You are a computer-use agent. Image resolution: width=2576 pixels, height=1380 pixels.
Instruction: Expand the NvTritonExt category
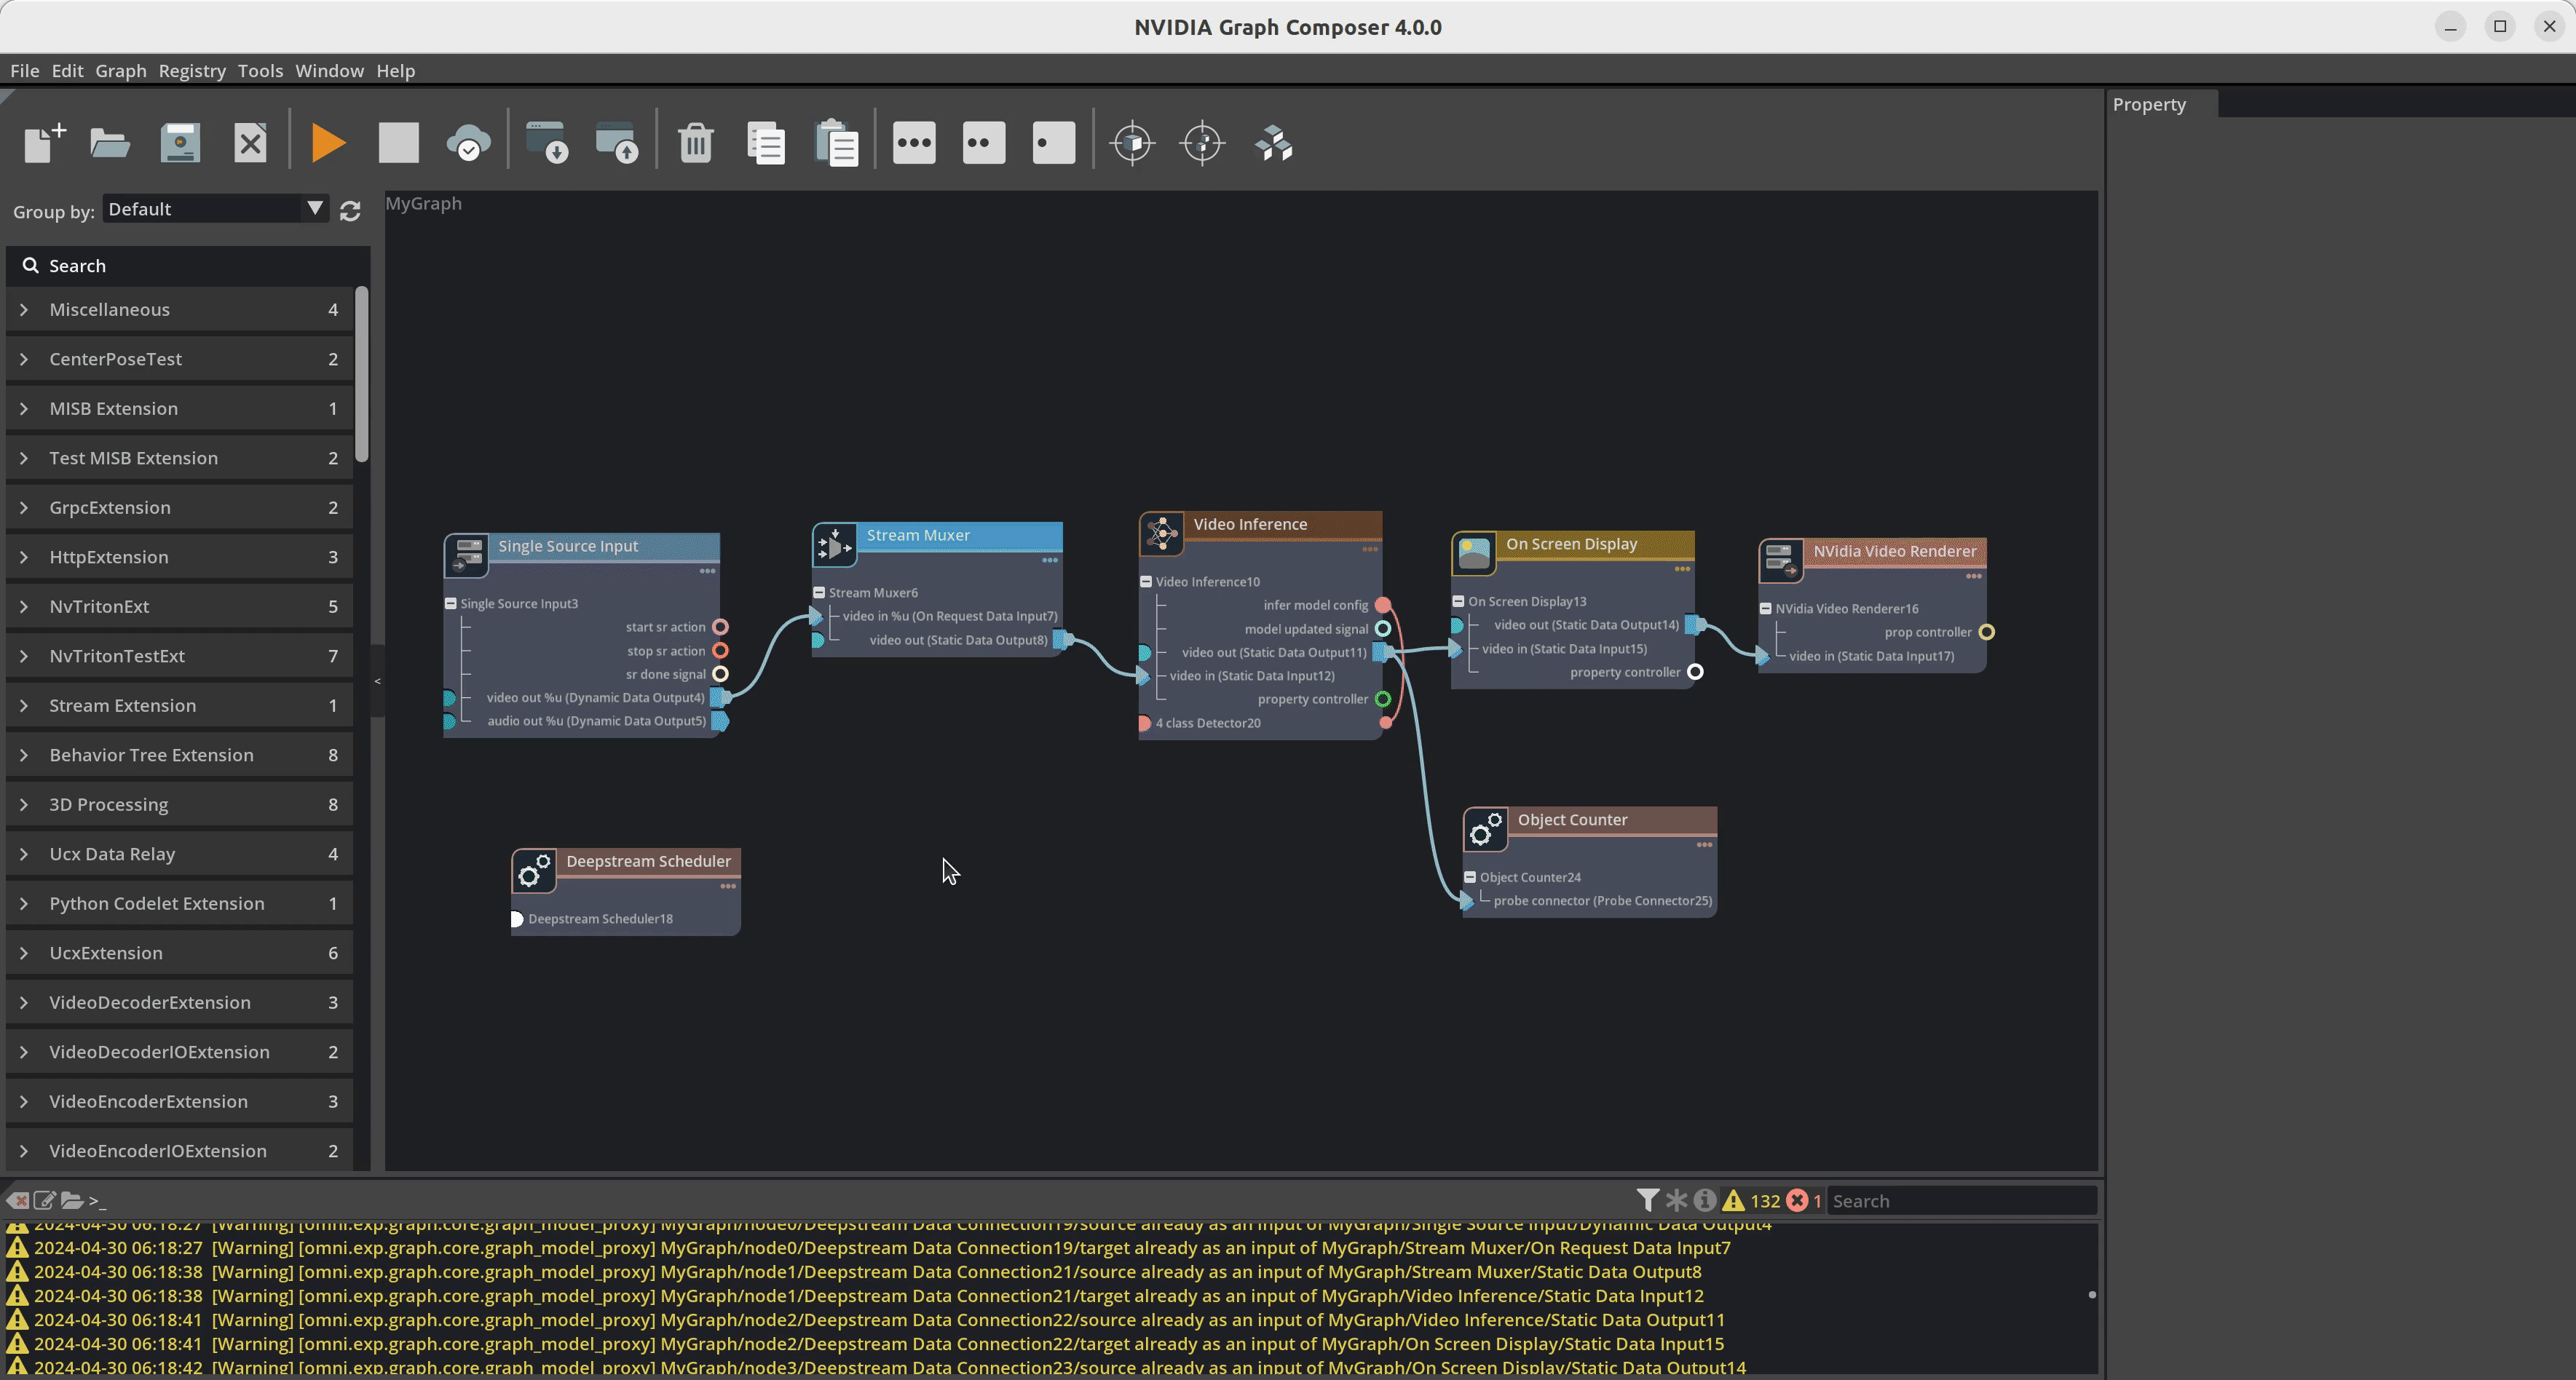(x=24, y=607)
